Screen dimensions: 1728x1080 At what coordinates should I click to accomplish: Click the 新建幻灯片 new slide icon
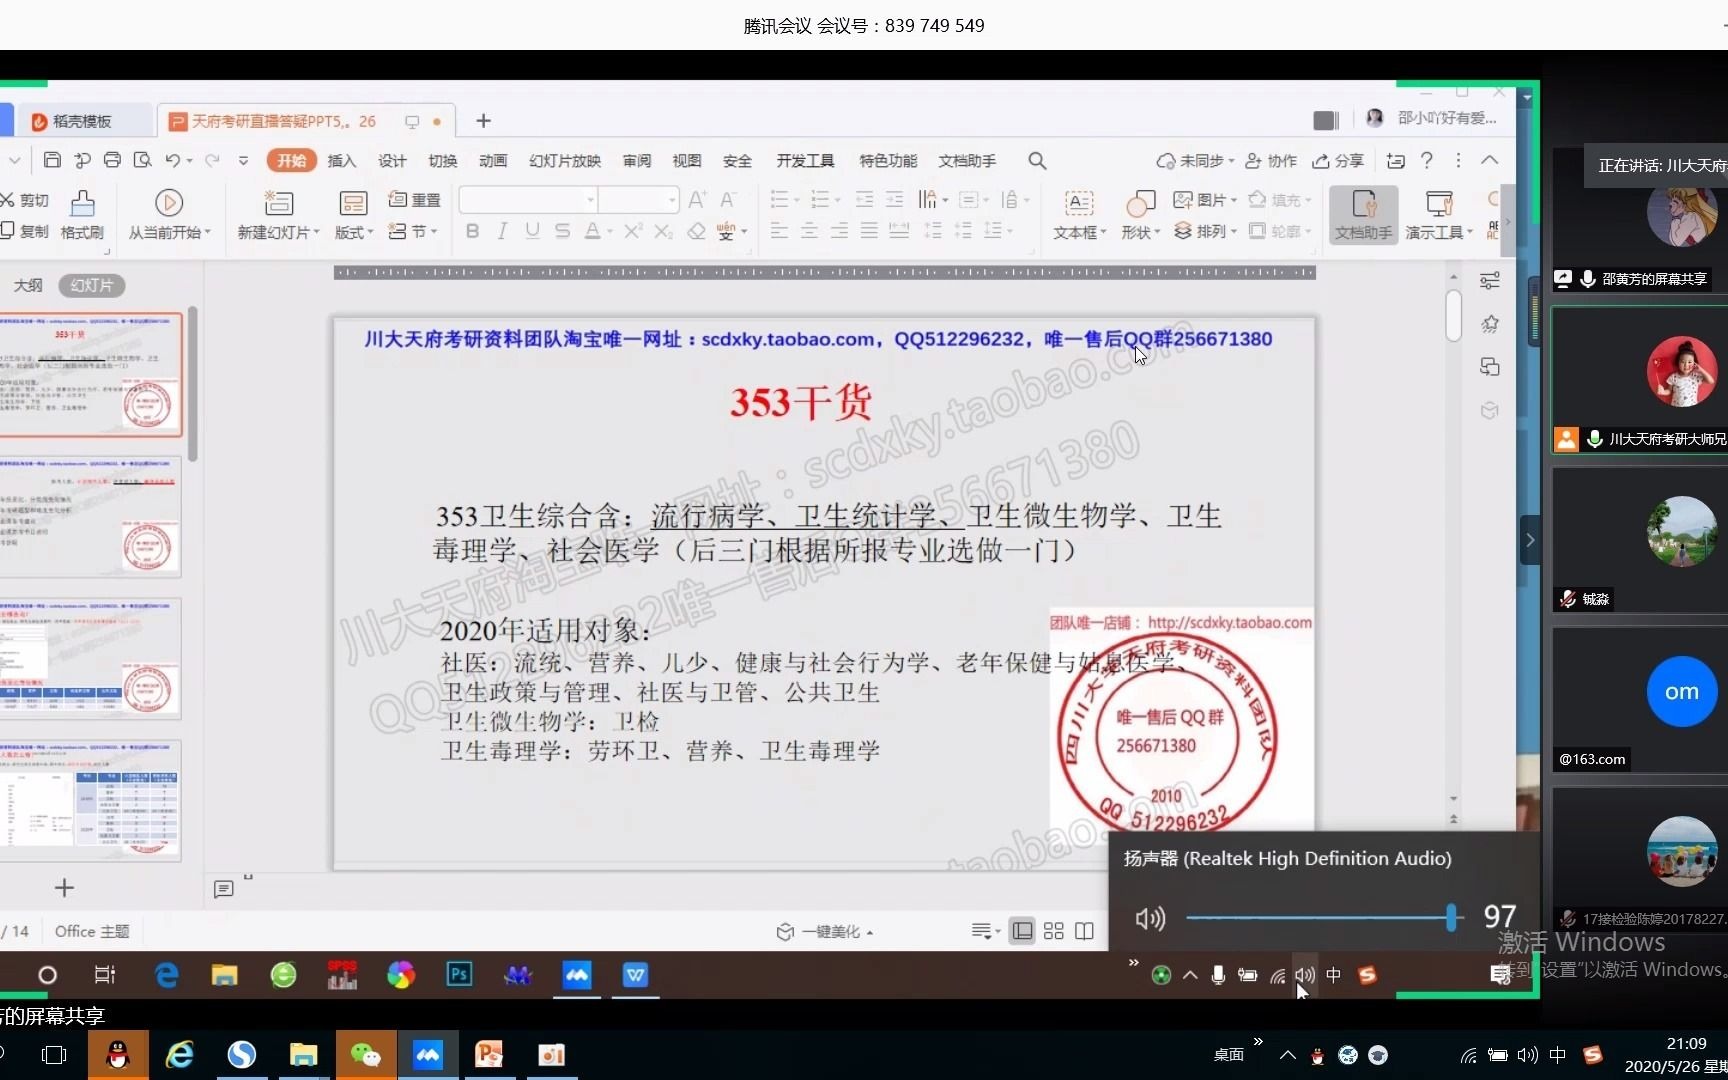[278, 205]
